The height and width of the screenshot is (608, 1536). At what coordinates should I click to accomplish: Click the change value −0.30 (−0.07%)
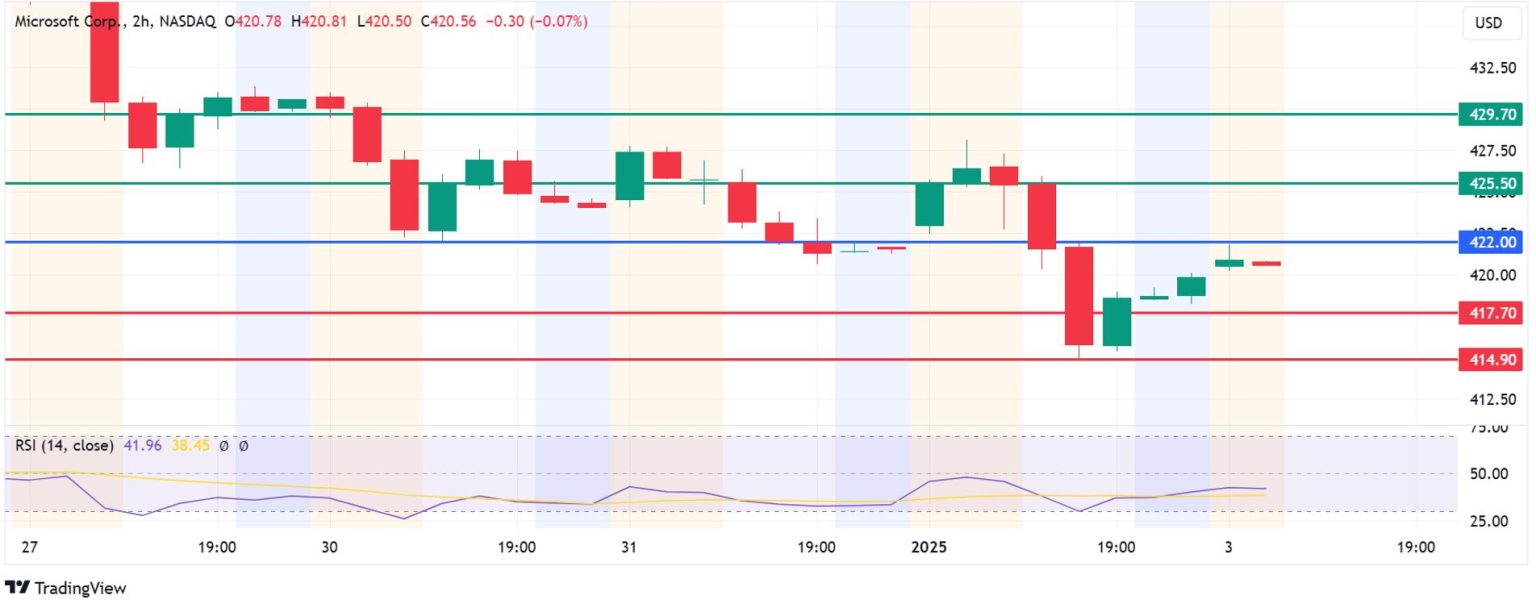tap(536, 21)
